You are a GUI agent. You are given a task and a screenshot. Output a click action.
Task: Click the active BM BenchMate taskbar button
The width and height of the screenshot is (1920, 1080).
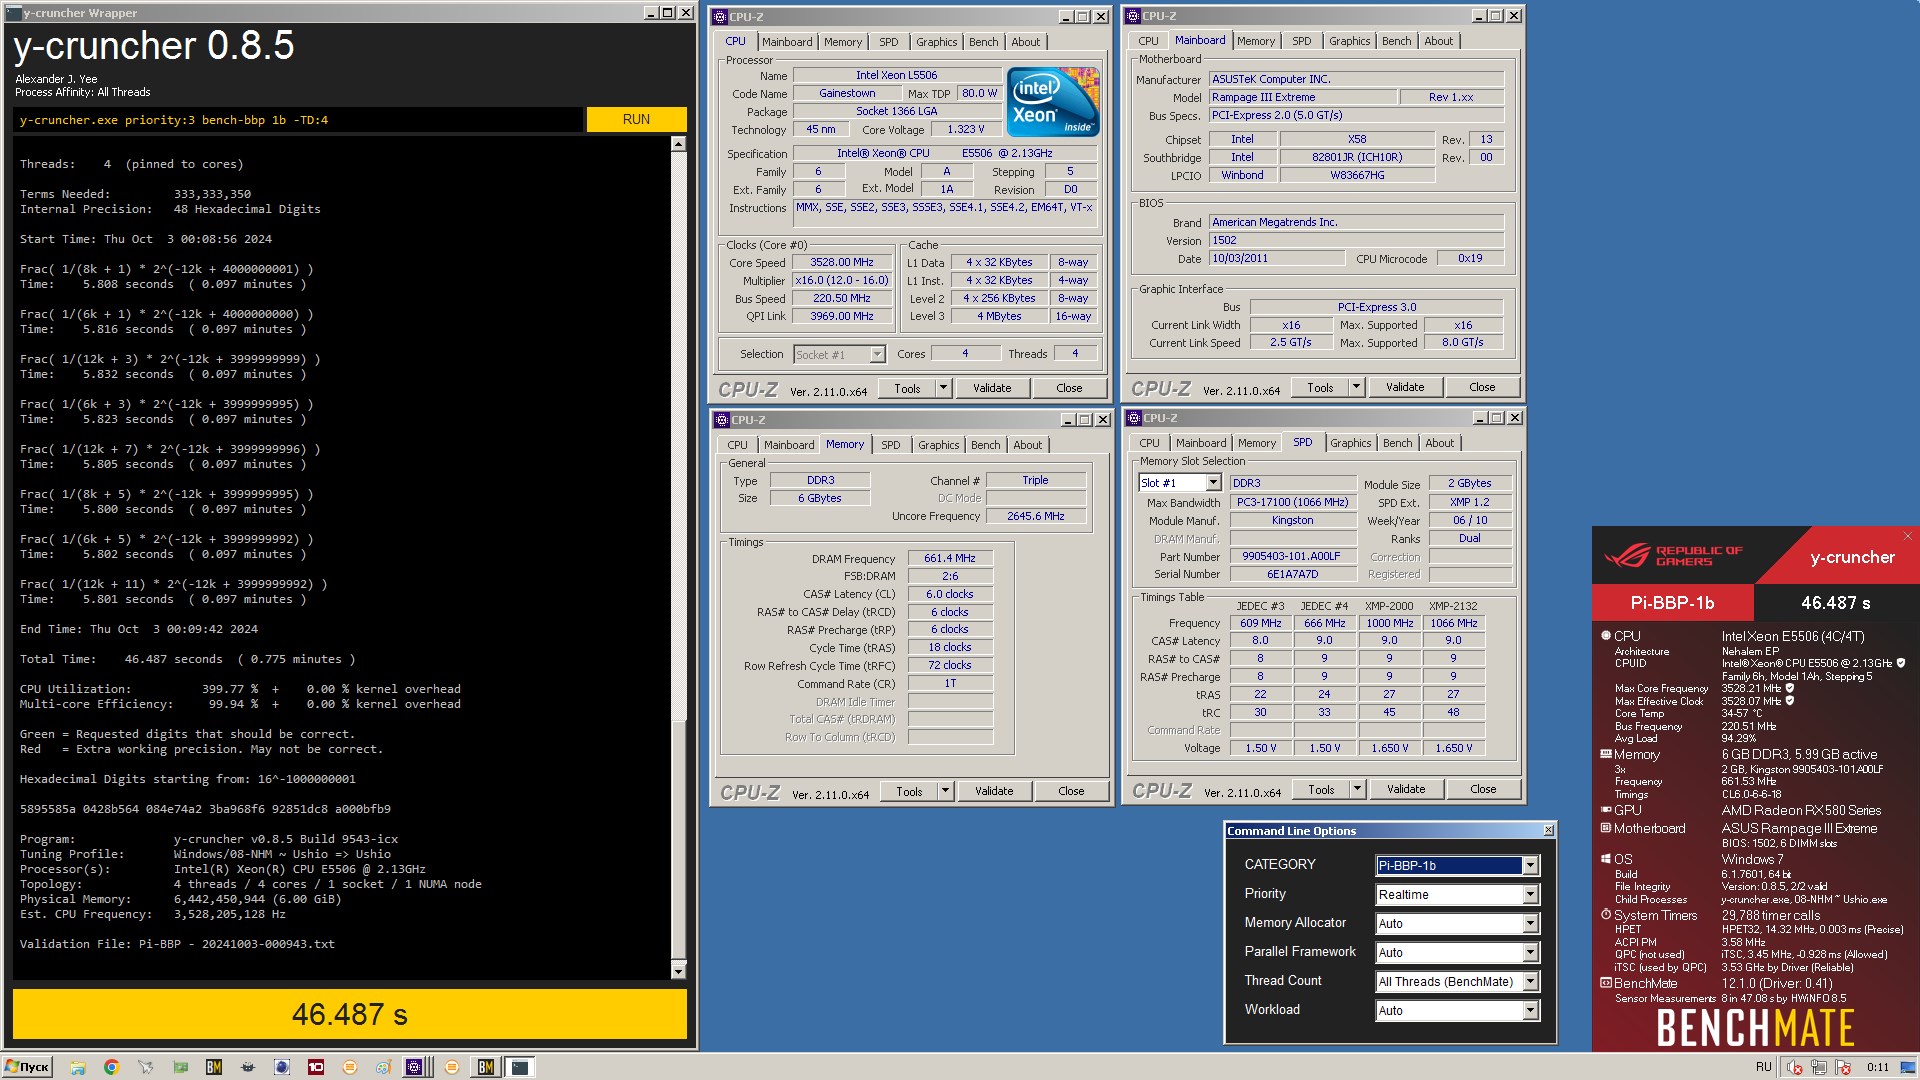click(486, 1067)
